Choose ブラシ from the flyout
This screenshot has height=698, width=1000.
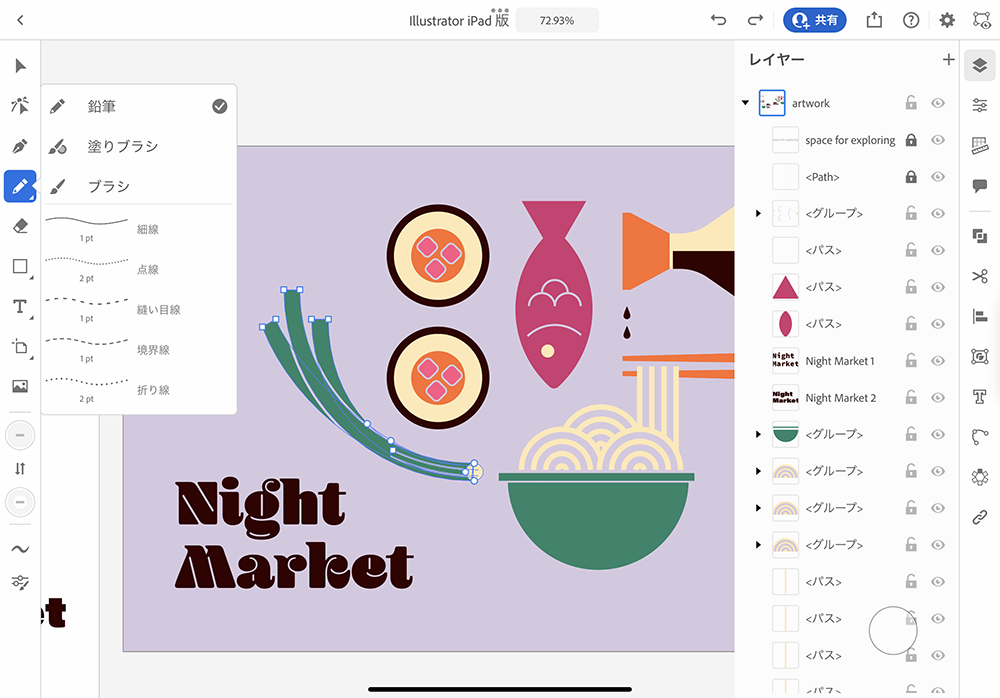[x=138, y=186]
